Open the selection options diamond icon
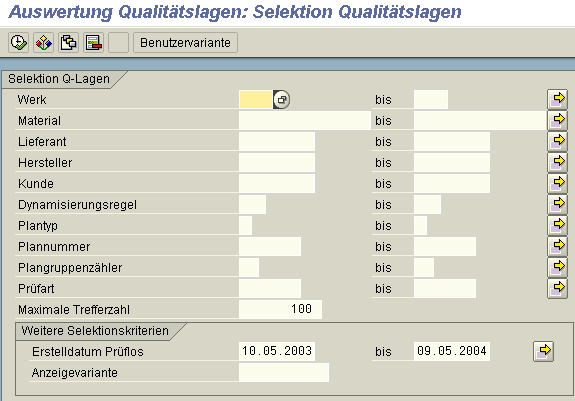575x401 pixels. (44, 43)
